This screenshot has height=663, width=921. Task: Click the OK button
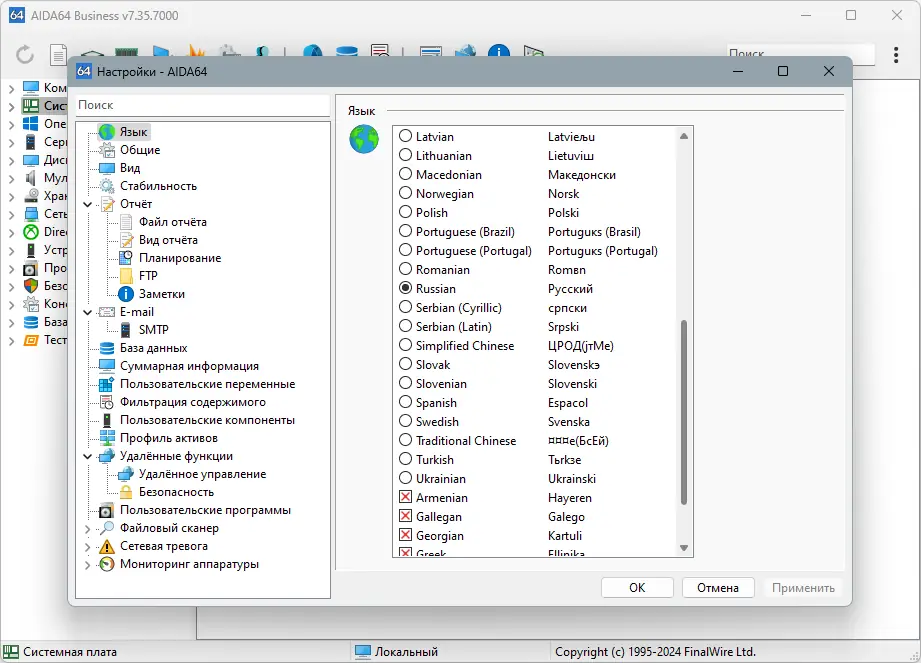click(x=637, y=588)
